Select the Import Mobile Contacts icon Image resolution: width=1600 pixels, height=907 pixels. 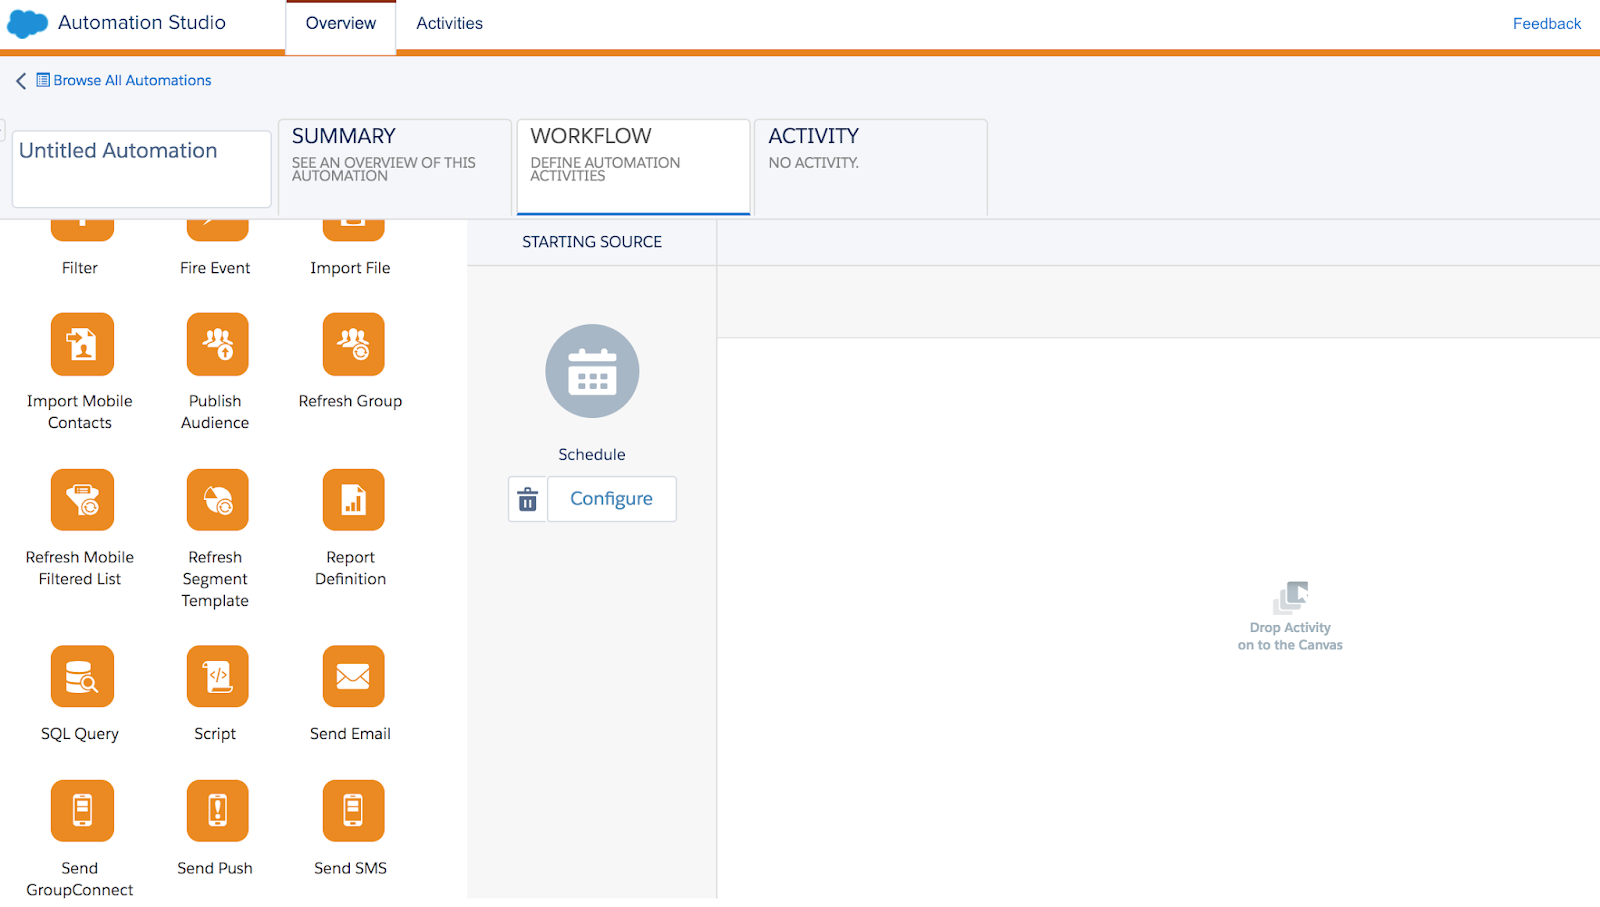(x=81, y=344)
